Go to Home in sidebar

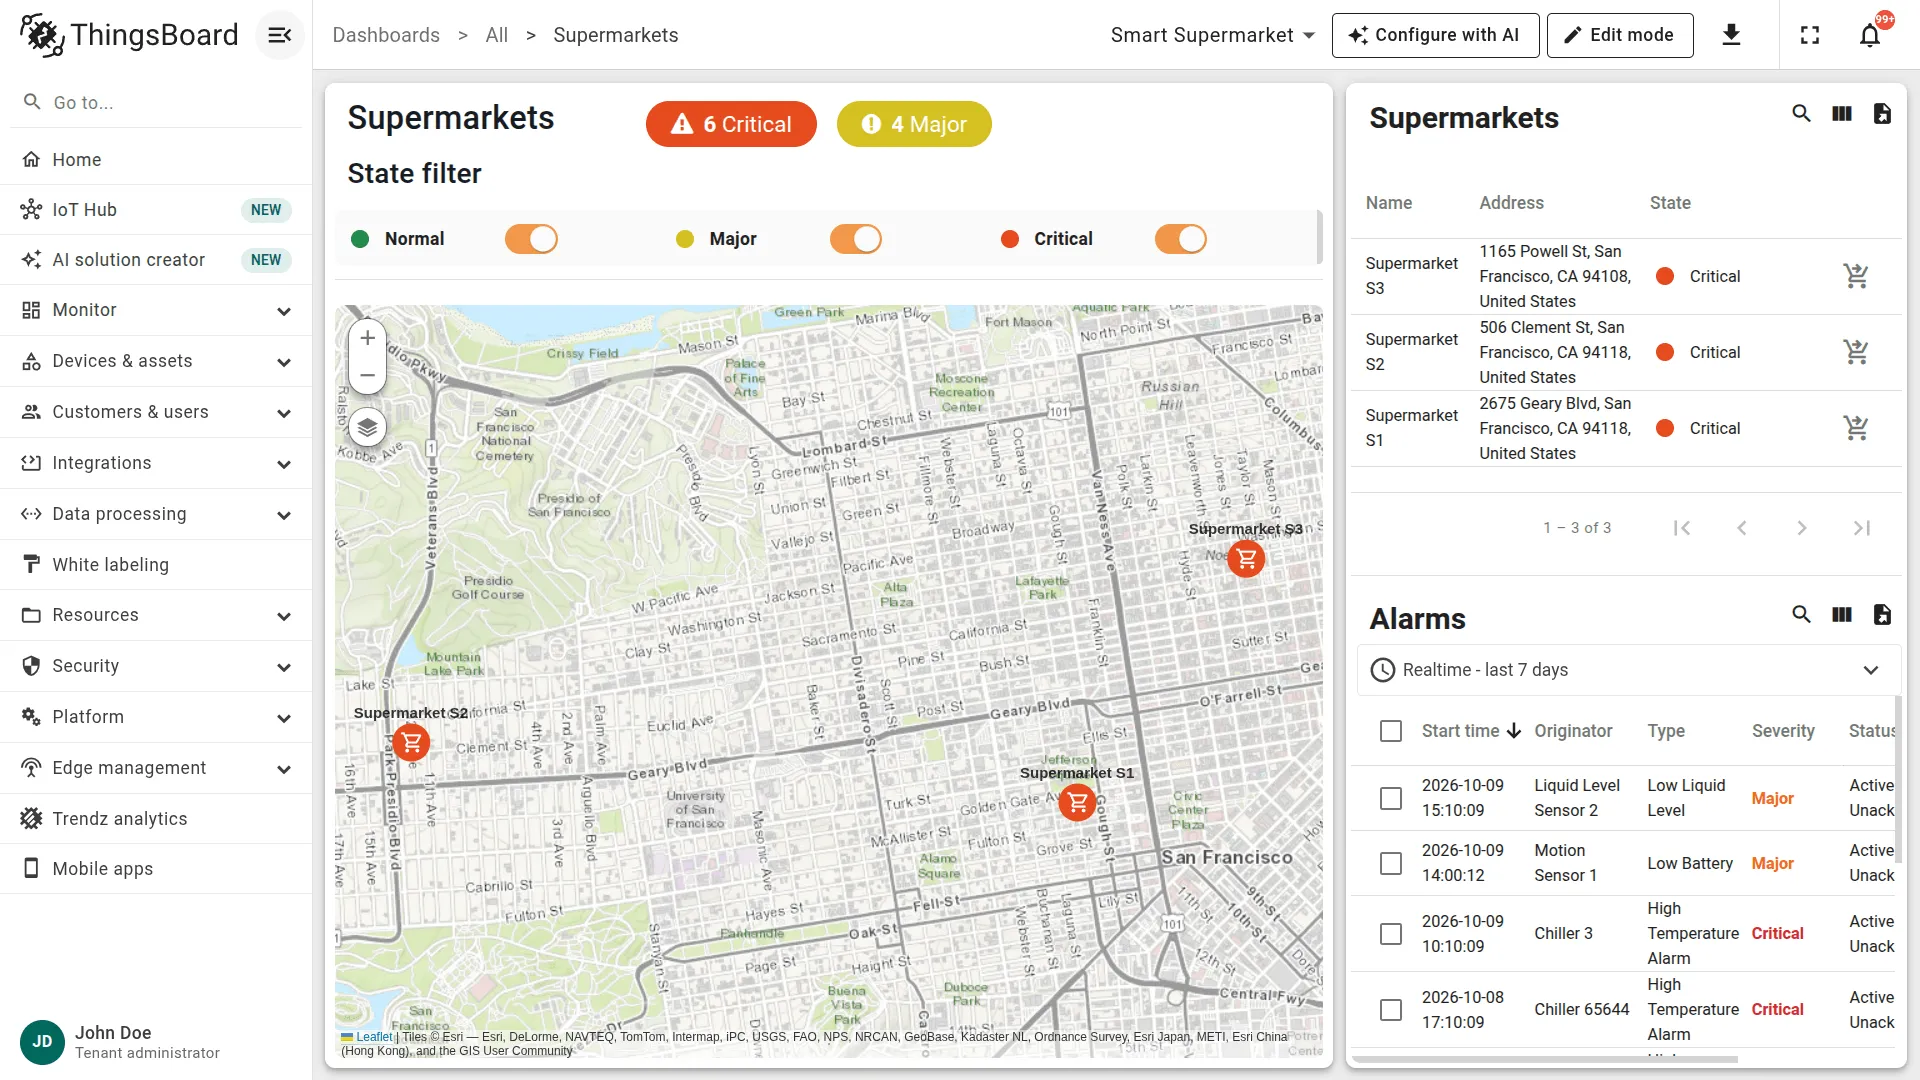coord(156,160)
